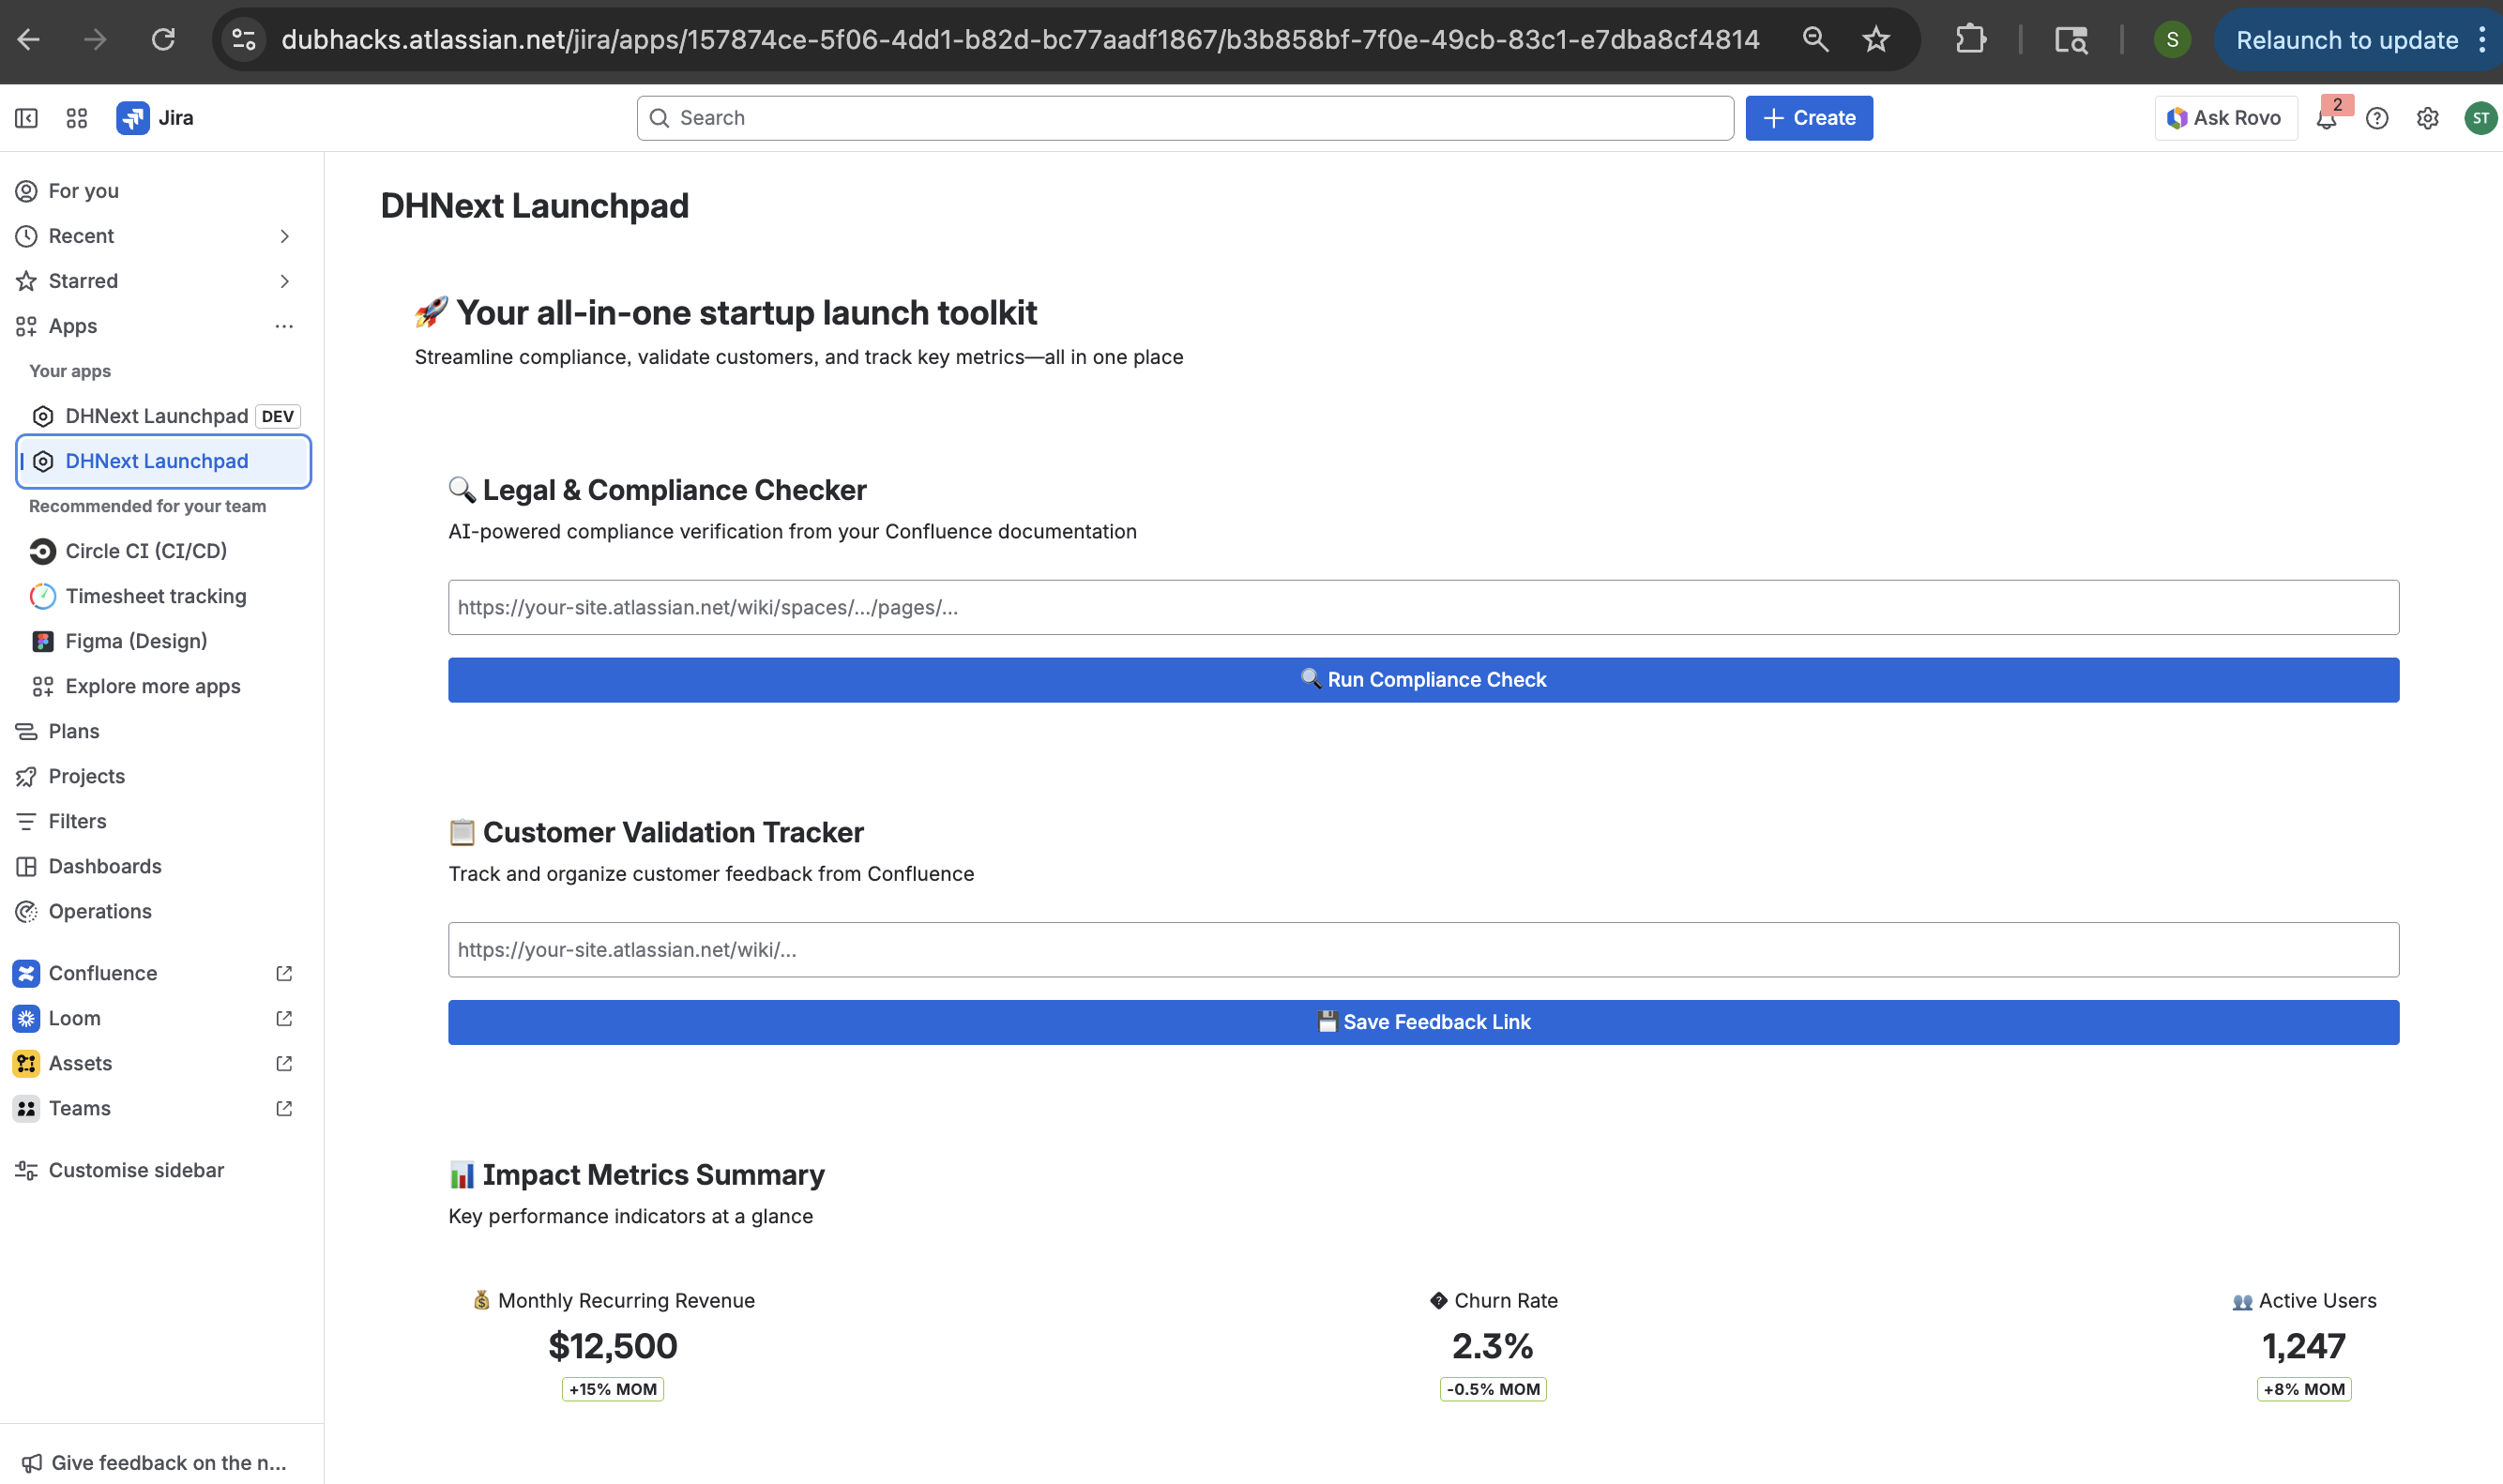
Task: Select Filters in the sidebar
Action: click(77, 821)
